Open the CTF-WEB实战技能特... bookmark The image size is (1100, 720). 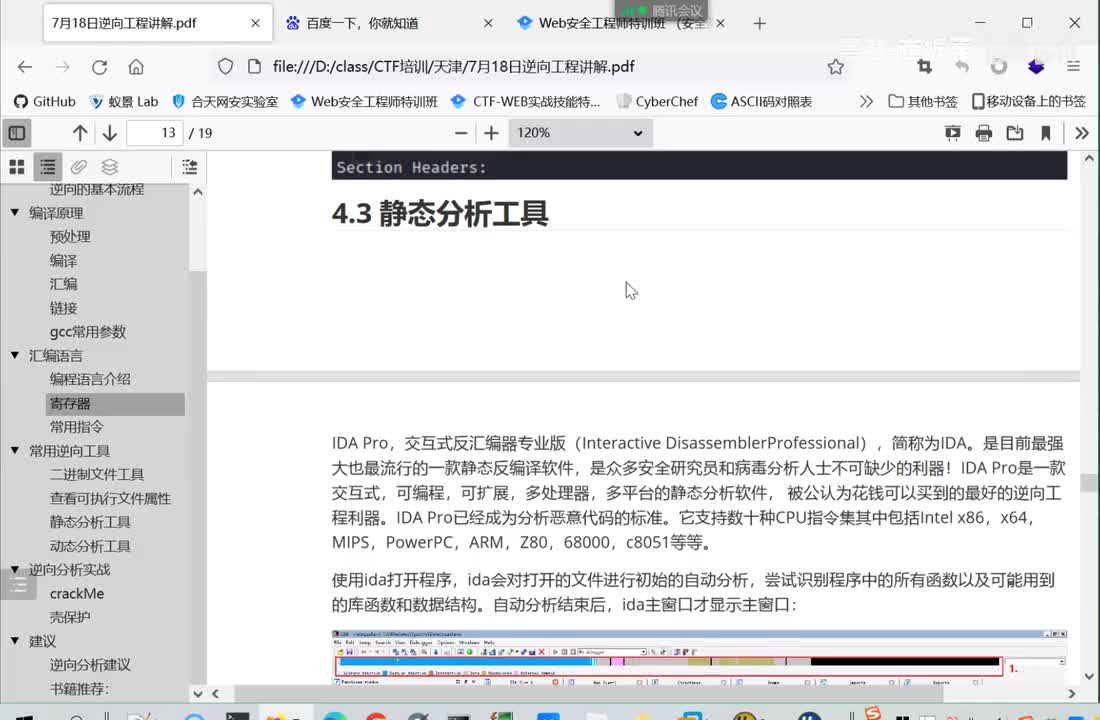525,101
